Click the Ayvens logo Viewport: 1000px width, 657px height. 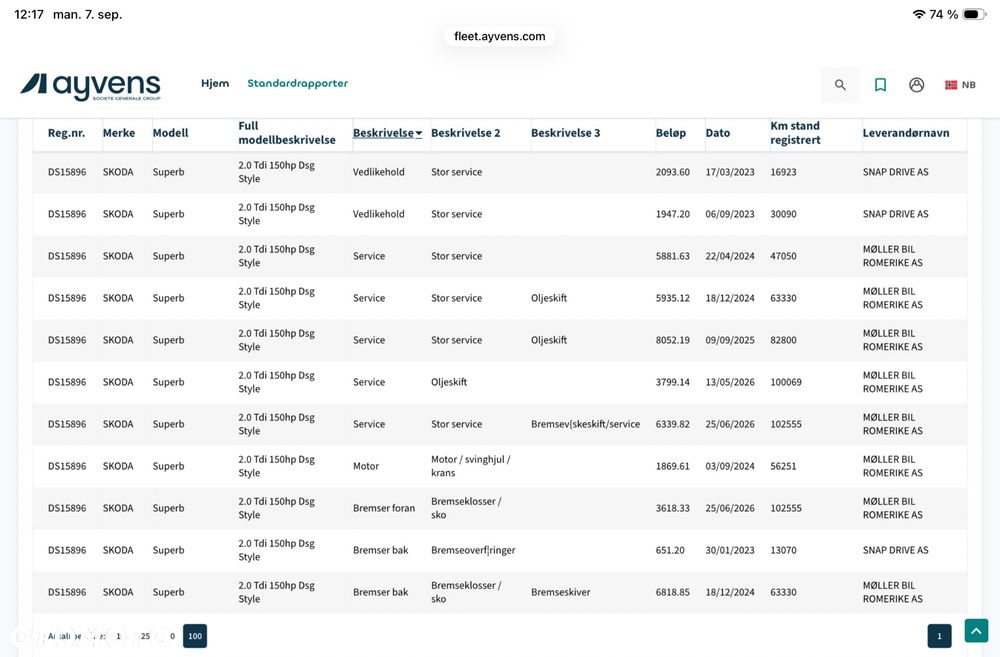click(91, 87)
